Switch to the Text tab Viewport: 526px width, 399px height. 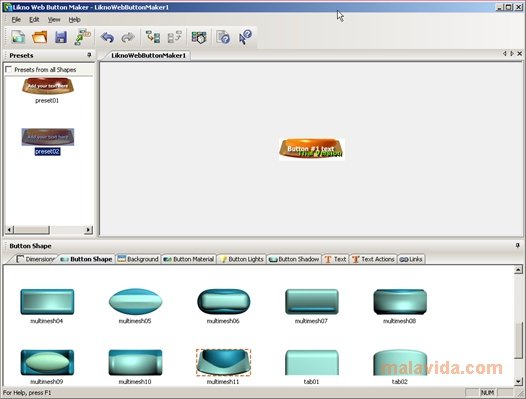click(x=335, y=259)
